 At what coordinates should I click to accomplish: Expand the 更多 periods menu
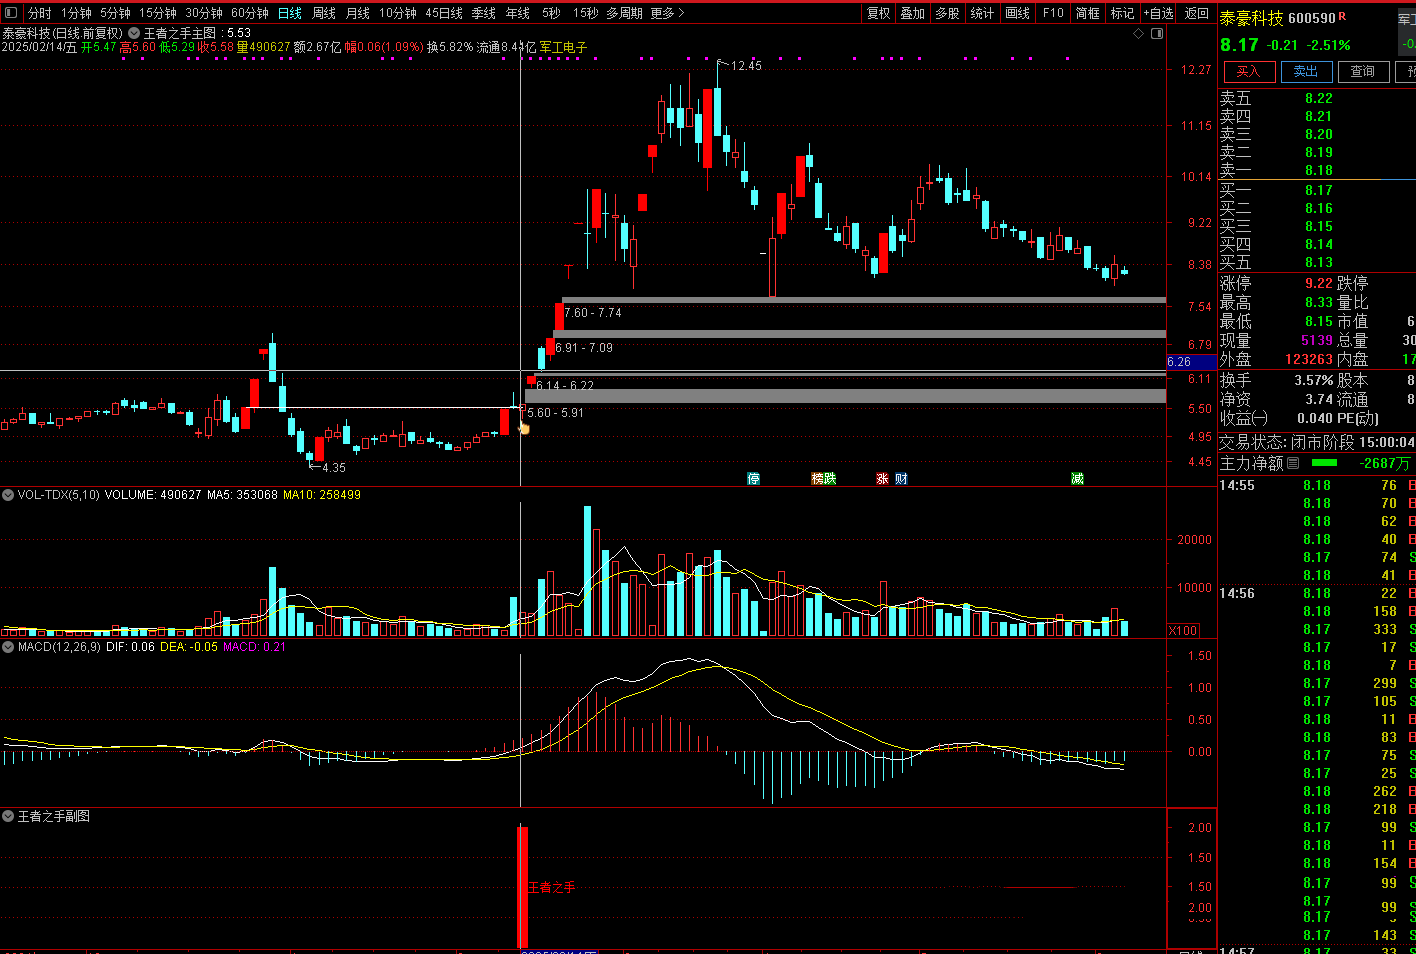(667, 13)
